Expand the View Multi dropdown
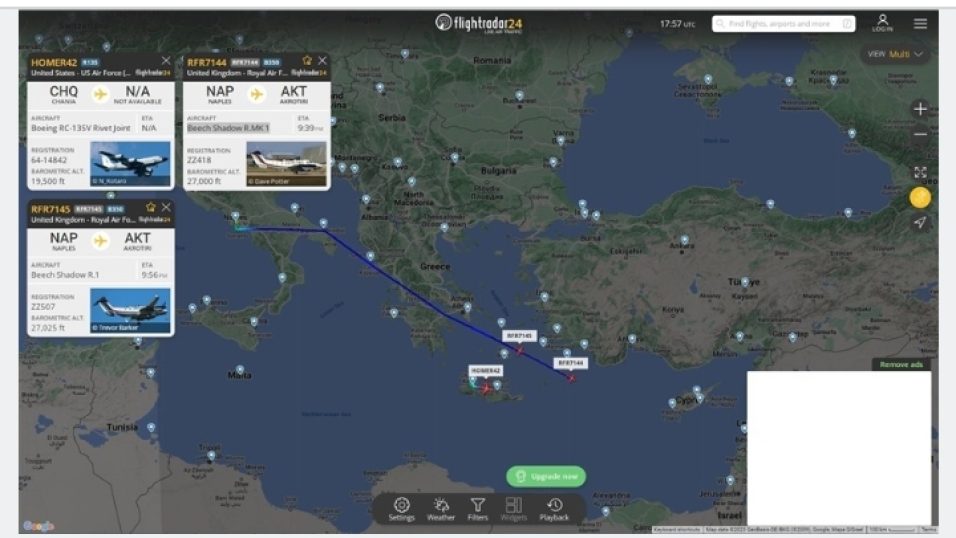The image size is (956, 538). [x=894, y=54]
